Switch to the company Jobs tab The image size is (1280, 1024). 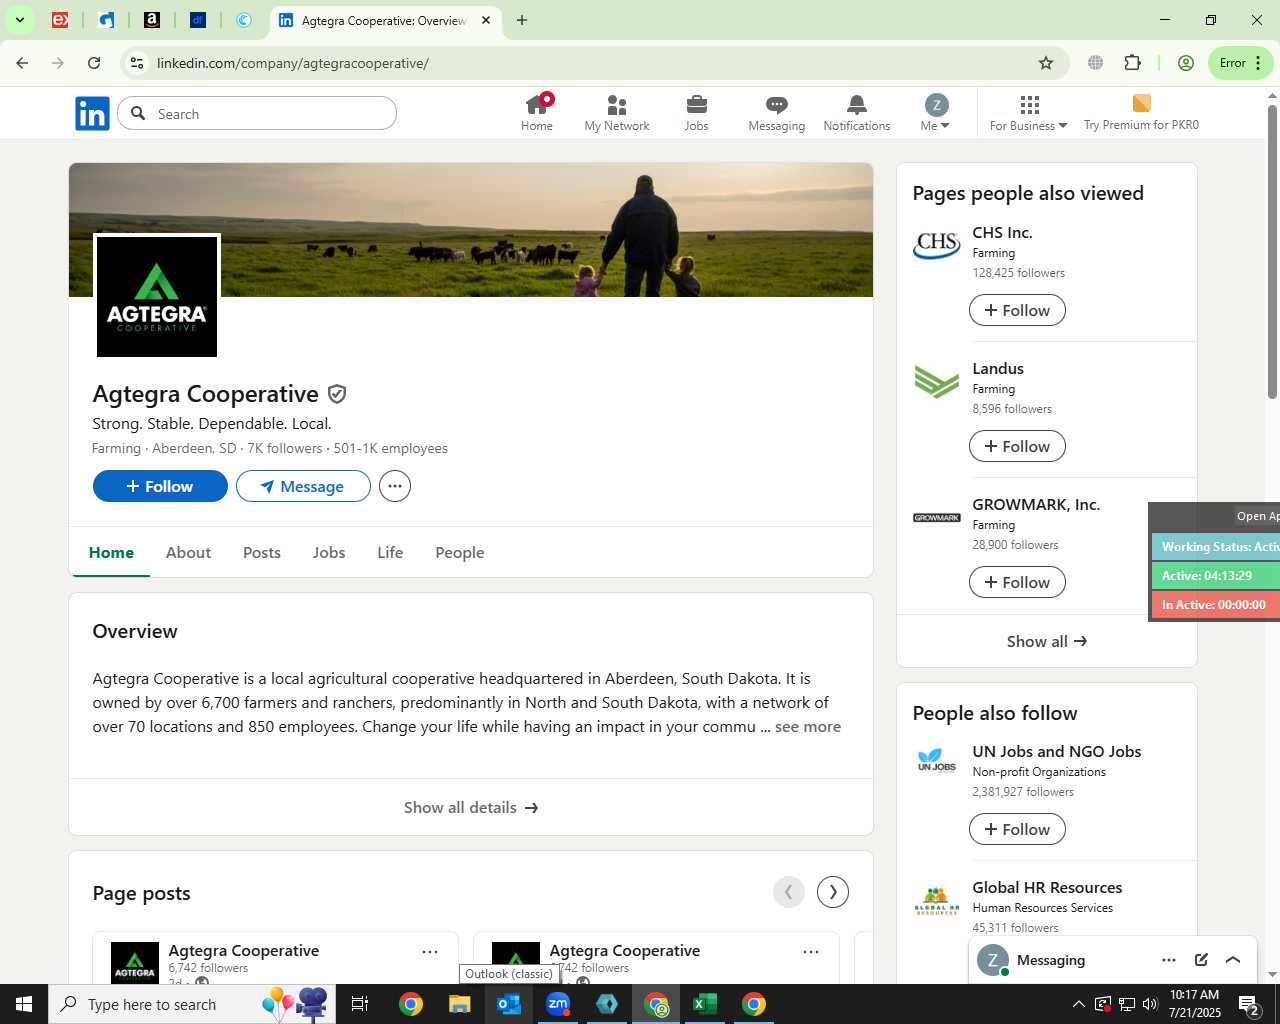(x=329, y=553)
